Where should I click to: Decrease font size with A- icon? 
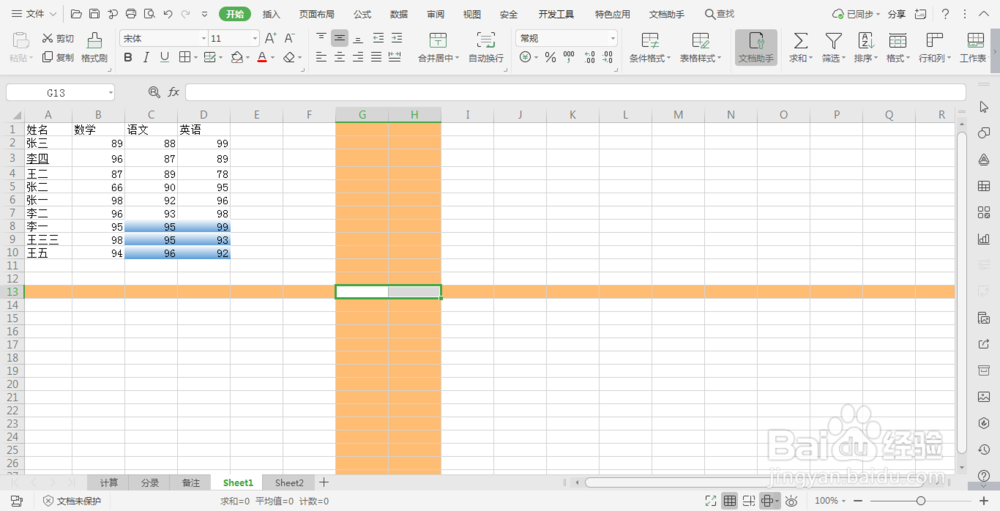(x=290, y=38)
